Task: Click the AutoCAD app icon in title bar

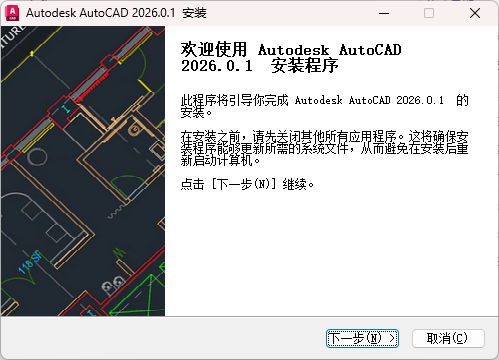Action: tap(12, 13)
